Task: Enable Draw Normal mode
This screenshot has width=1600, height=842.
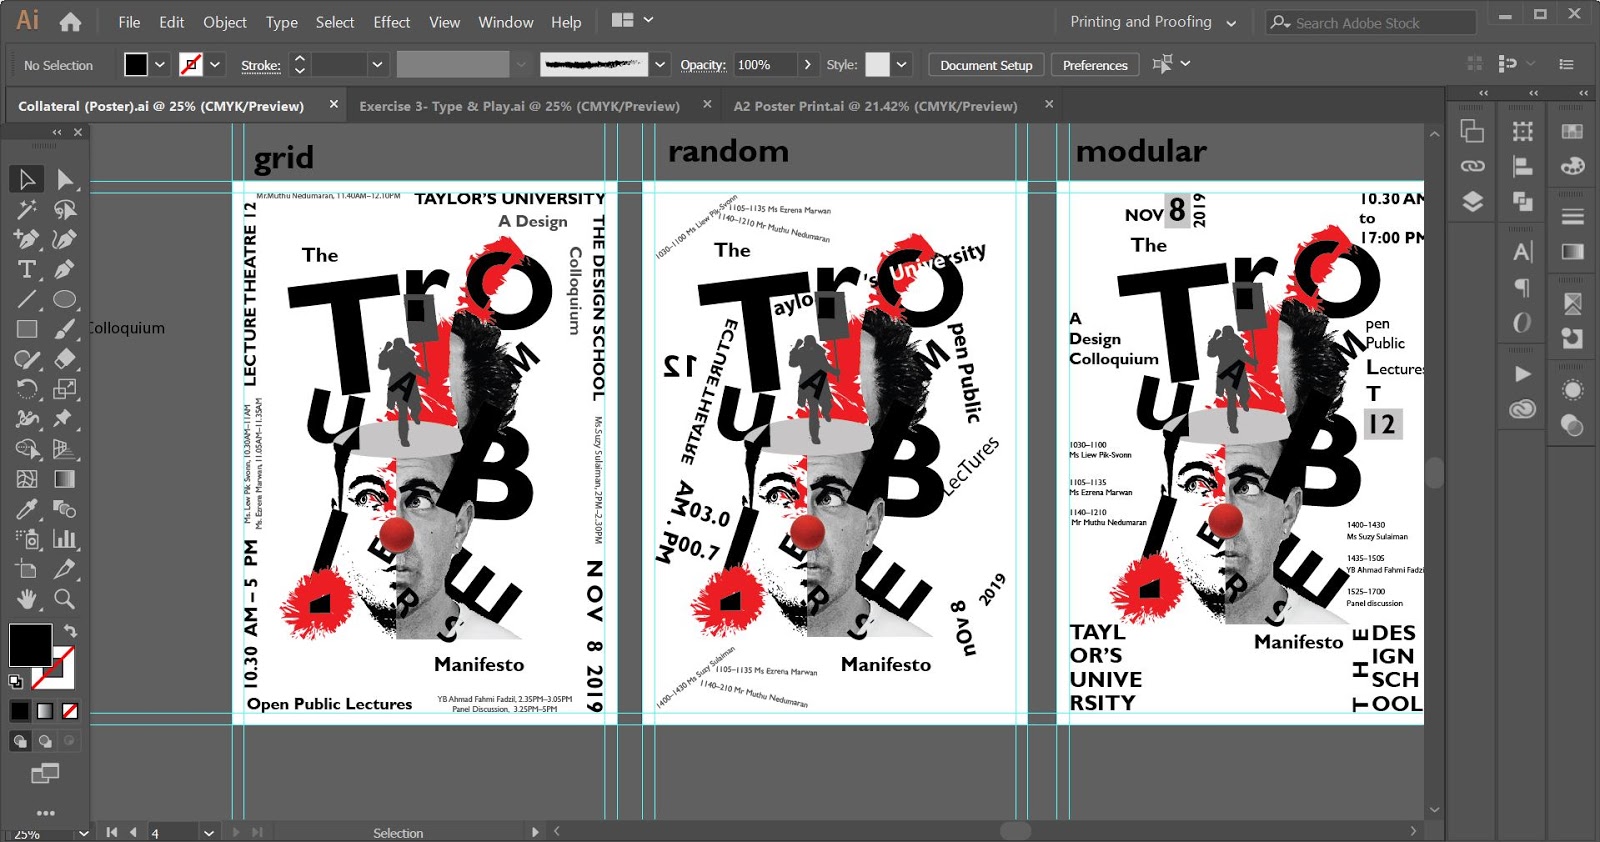Action: point(20,741)
